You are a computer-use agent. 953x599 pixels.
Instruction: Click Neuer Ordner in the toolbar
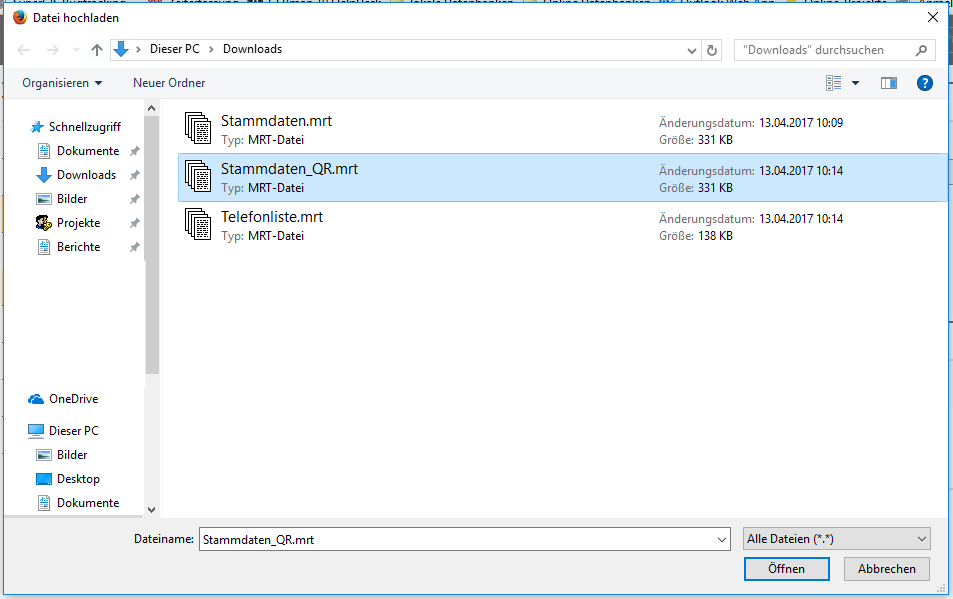coord(169,83)
